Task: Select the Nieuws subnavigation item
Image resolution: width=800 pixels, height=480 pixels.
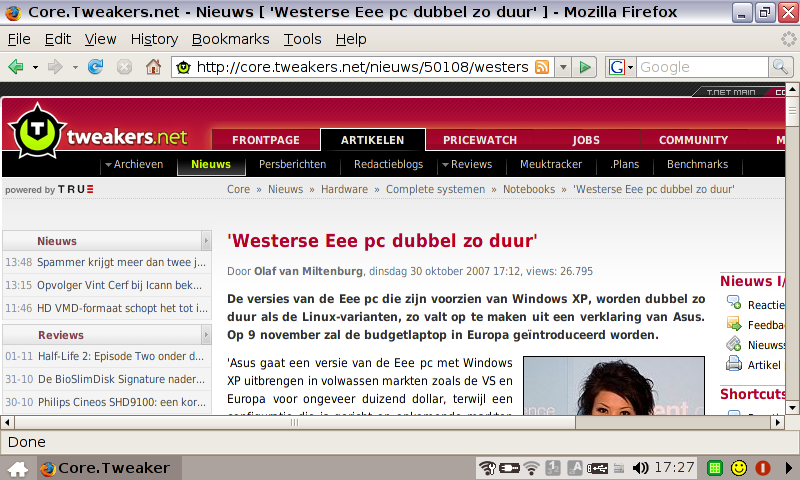Action: 211,164
